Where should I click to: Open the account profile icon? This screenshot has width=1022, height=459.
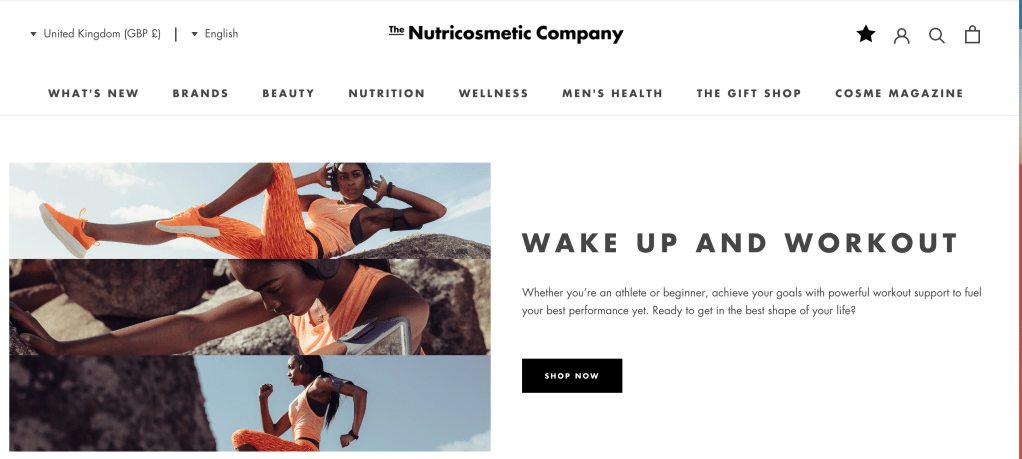click(901, 35)
